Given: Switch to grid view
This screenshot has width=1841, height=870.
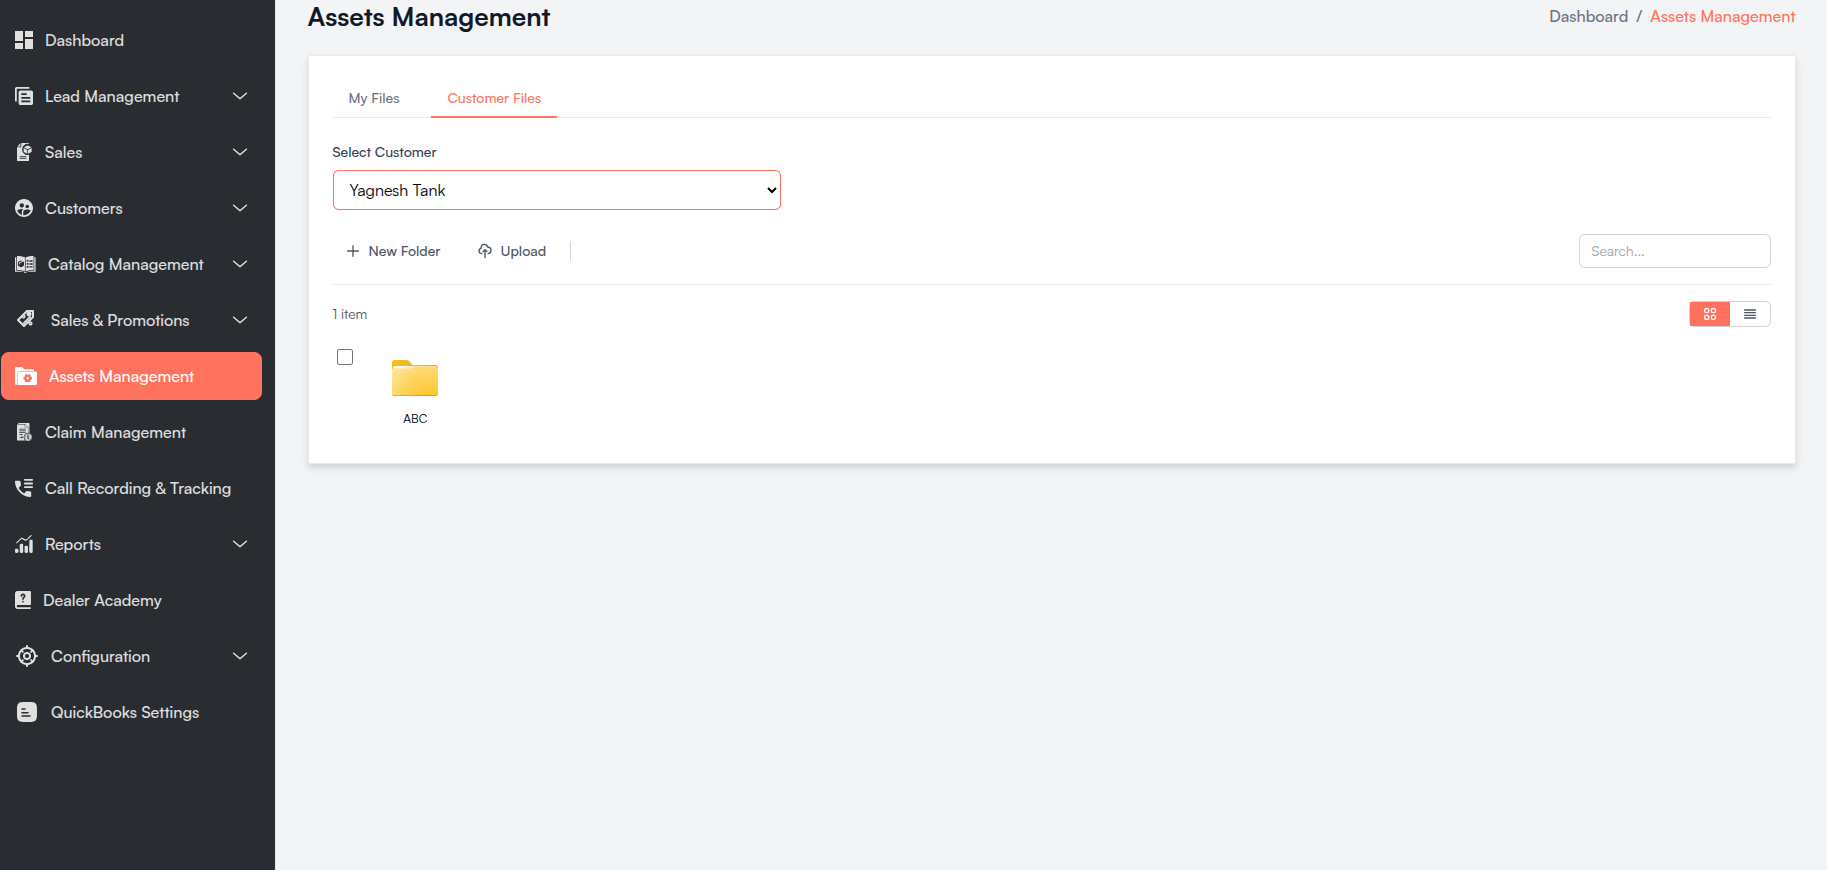Looking at the screenshot, I should pos(1710,314).
